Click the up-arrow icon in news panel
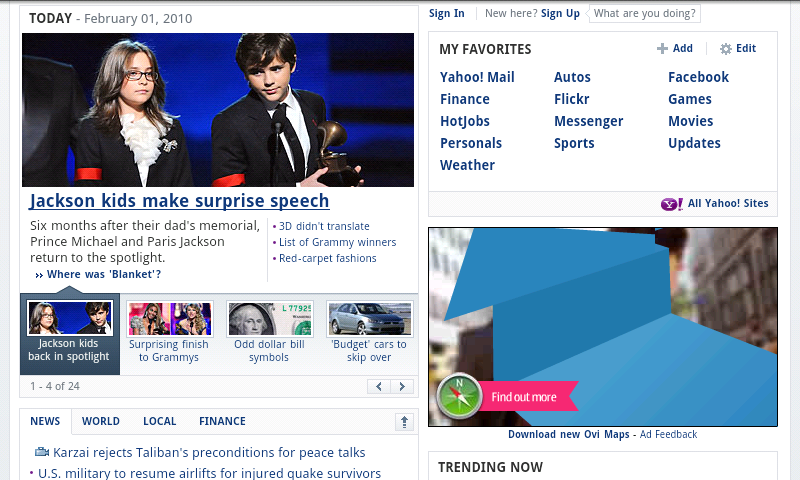 [404, 422]
